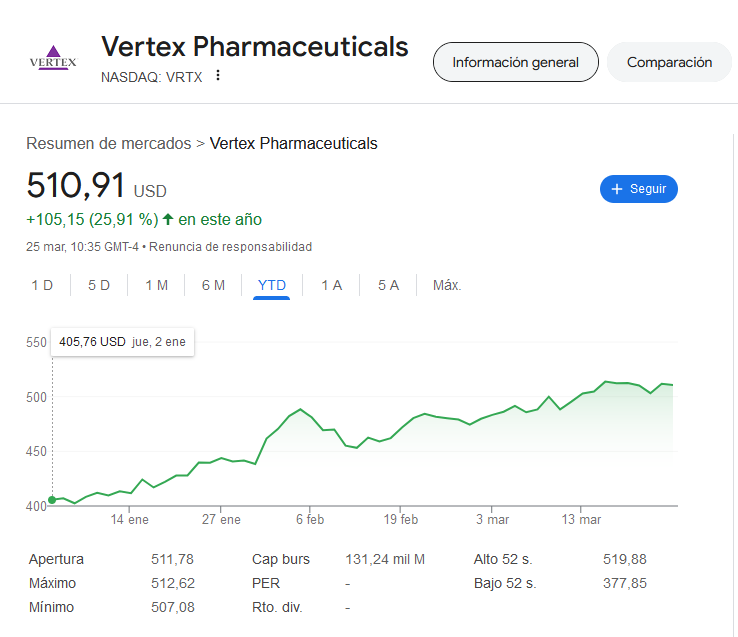Click the Vertex company logo
738x637 pixels.
(53, 58)
